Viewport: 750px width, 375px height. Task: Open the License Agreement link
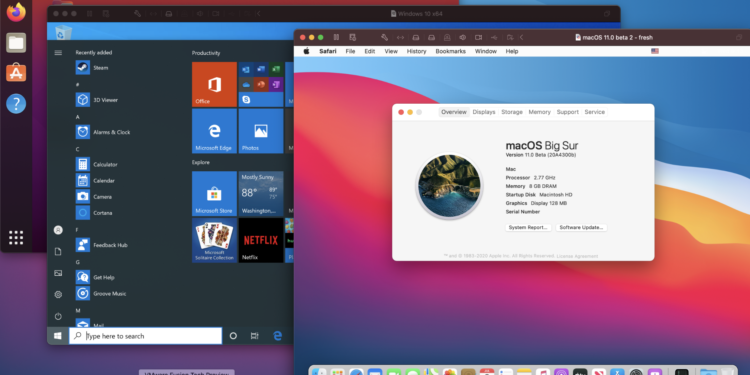pos(577,256)
